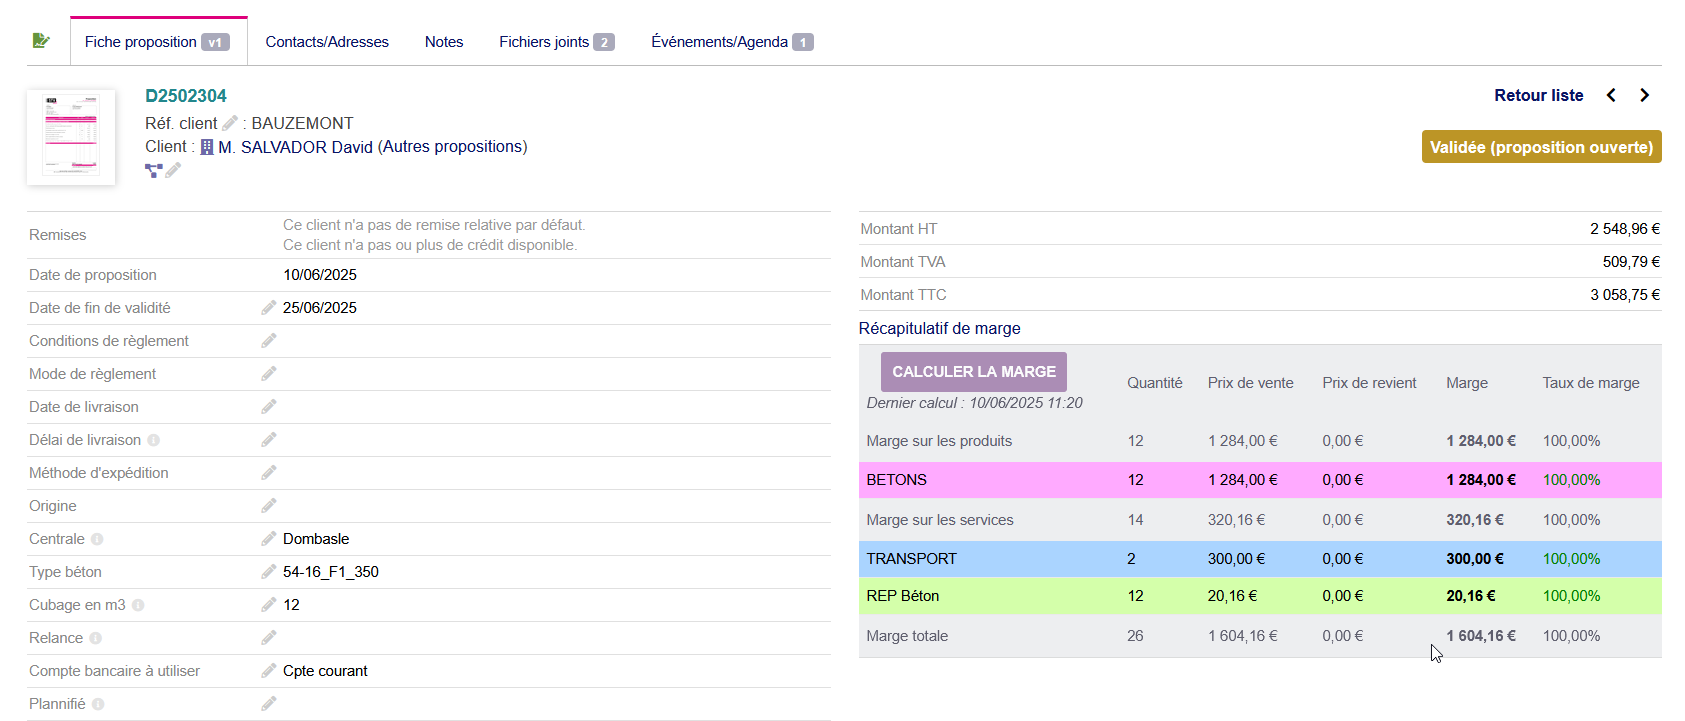Click validity end date 25/06/2025
1685x721 pixels.
tap(320, 308)
